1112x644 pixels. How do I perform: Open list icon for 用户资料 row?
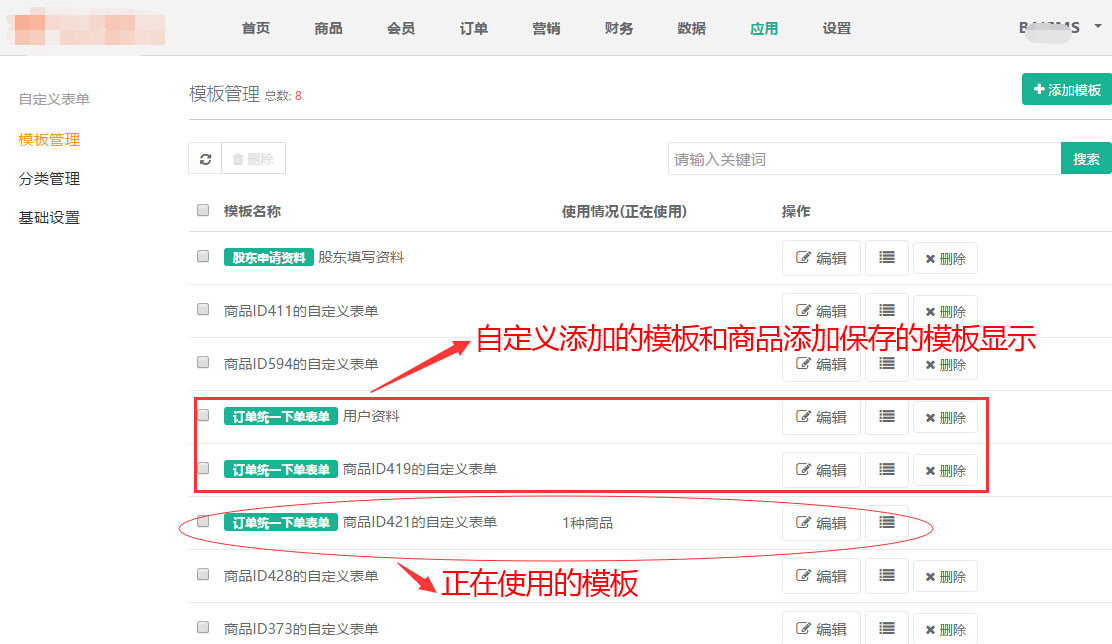[x=886, y=416]
